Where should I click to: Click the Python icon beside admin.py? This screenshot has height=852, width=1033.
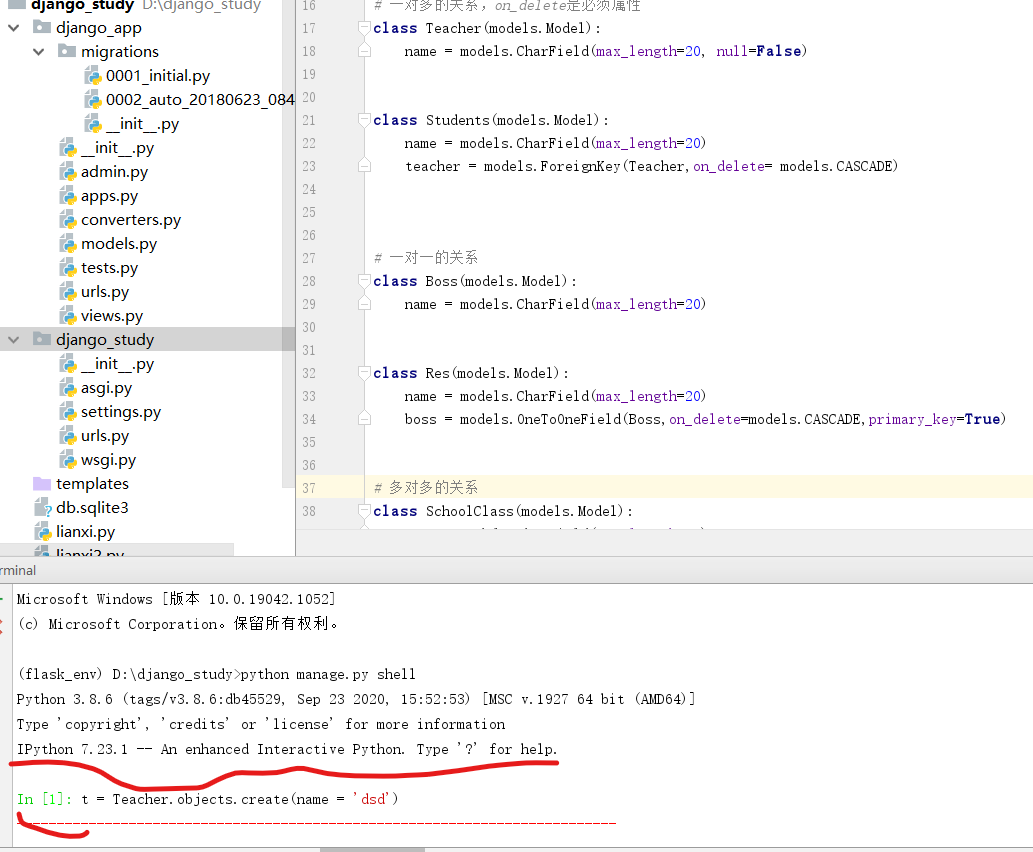pos(68,172)
